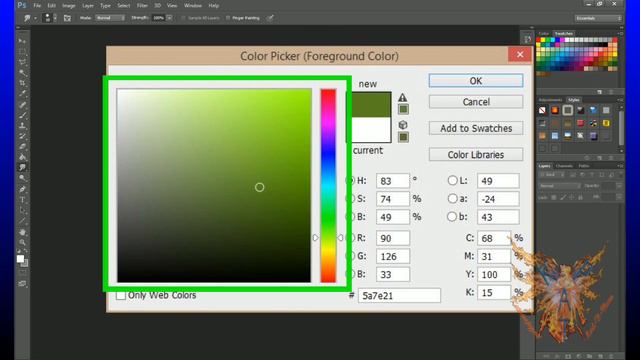Image resolution: width=640 pixels, height=360 pixels.
Task: Click the R value field showing 90
Action: tap(393, 238)
